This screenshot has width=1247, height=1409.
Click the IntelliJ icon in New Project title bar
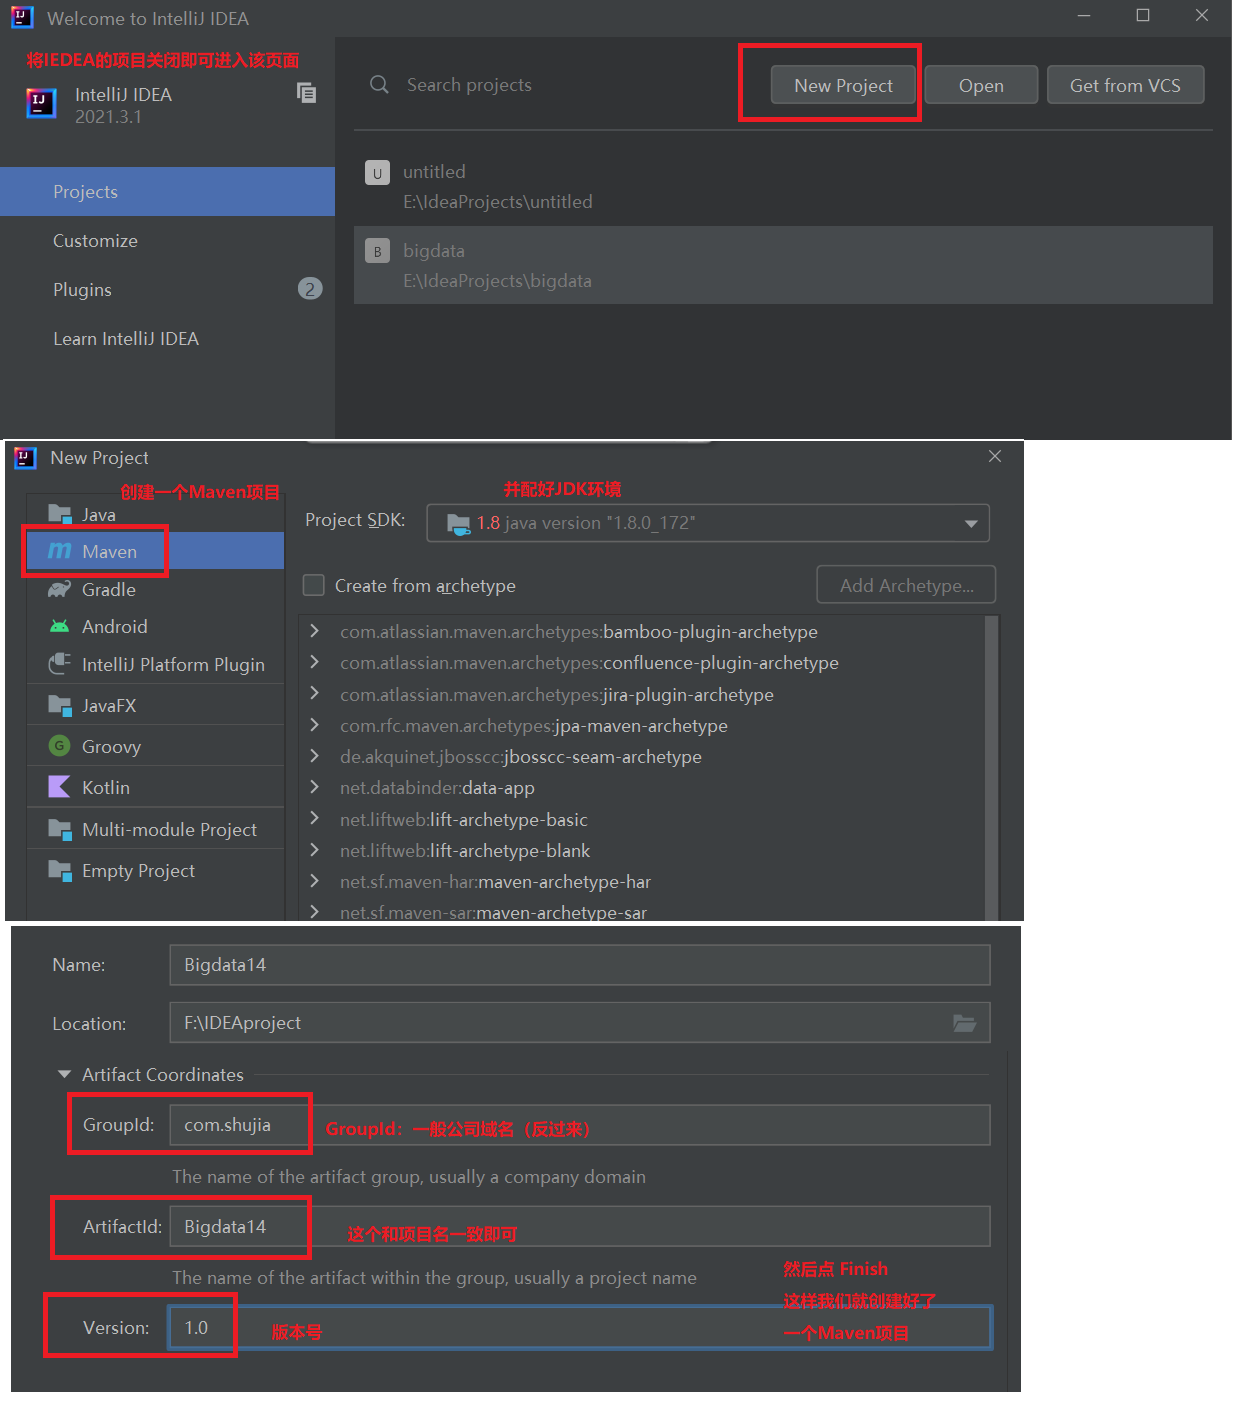coord(25,458)
